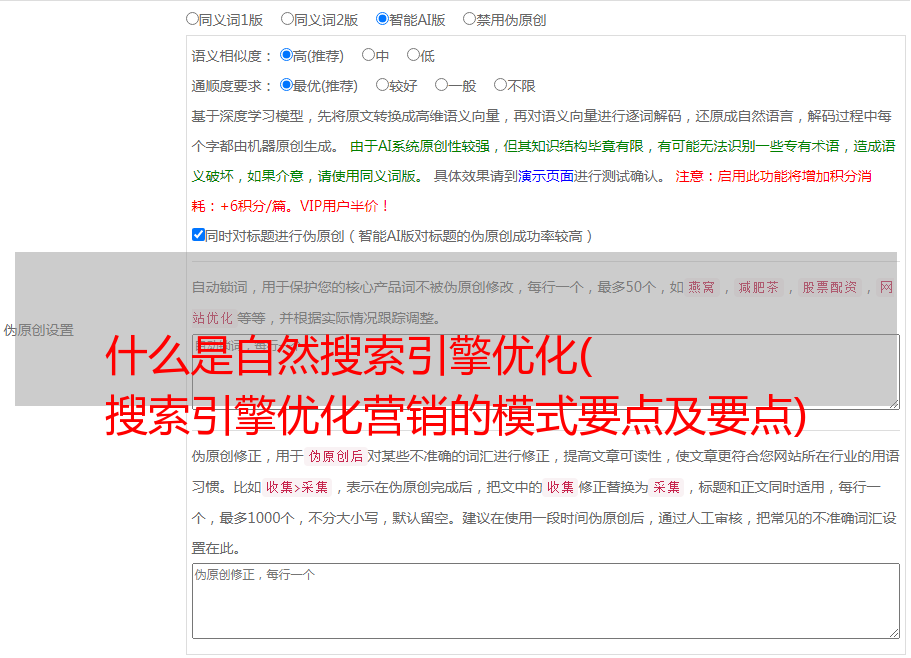The height and width of the screenshot is (658, 911).
Task: Click the 燕窝 example keyword
Action: (x=701, y=287)
